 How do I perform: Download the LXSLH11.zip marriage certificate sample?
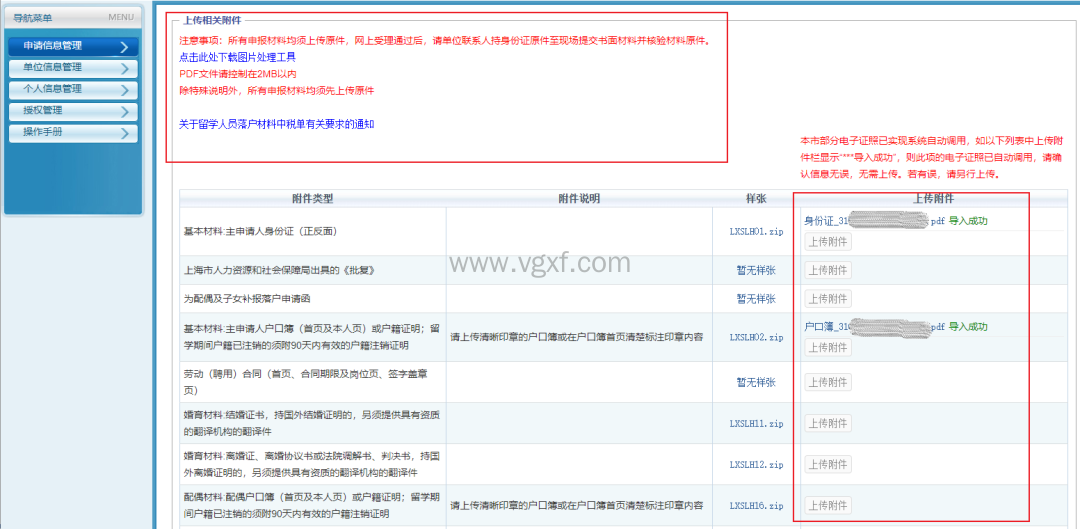click(755, 423)
